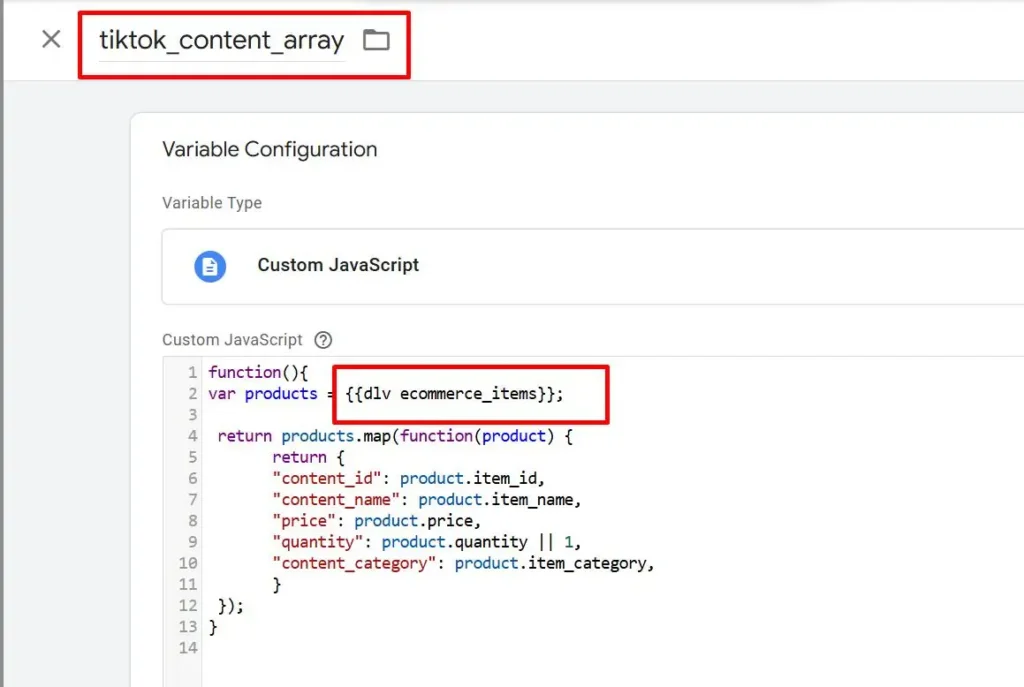Click the "quantity": product.quantity || 1 line
This screenshot has width=1024, height=687.
pyautogui.click(x=426, y=542)
